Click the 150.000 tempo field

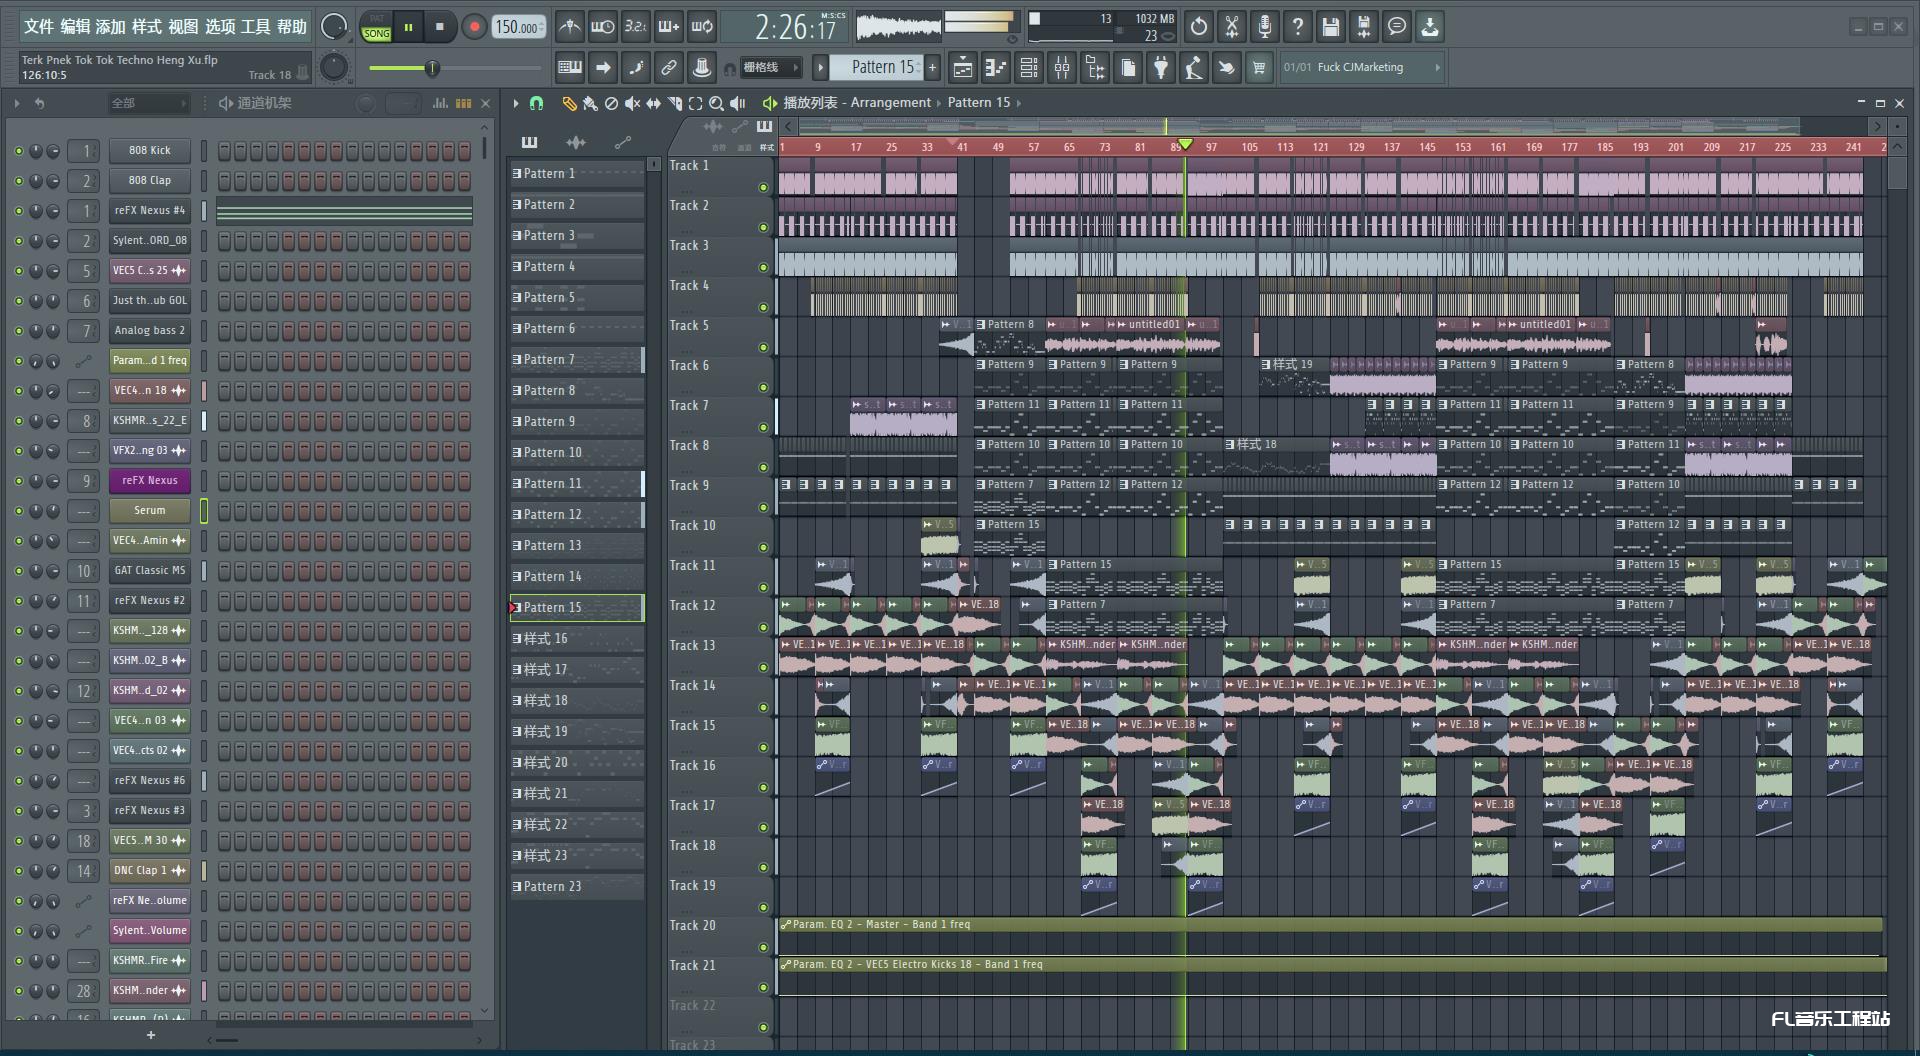point(518,27)
